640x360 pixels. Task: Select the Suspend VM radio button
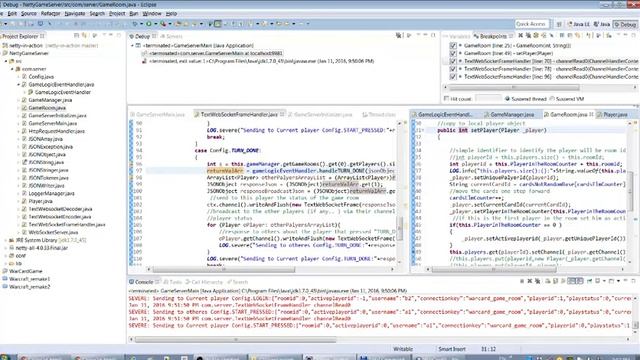click(x=552, y=99)
